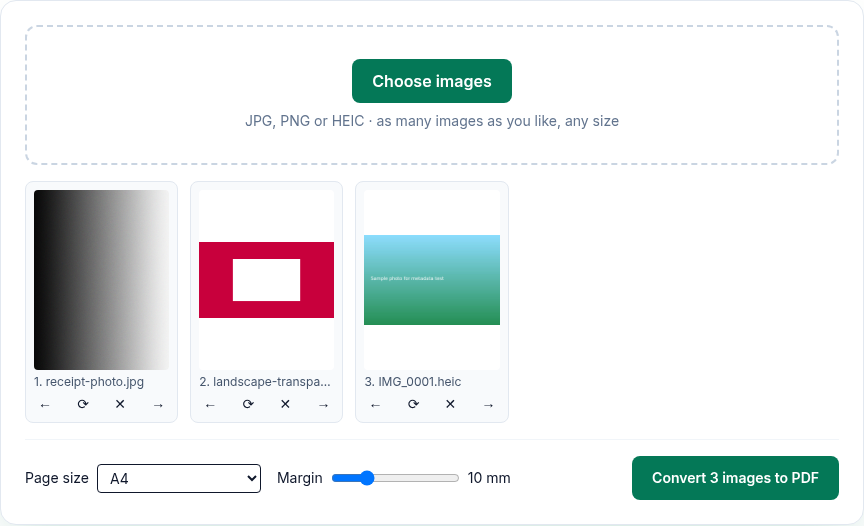The height and width of the screenshot is (526, 864).
Task: Click the '10 mm' margin value
Action: pos(489,478)
